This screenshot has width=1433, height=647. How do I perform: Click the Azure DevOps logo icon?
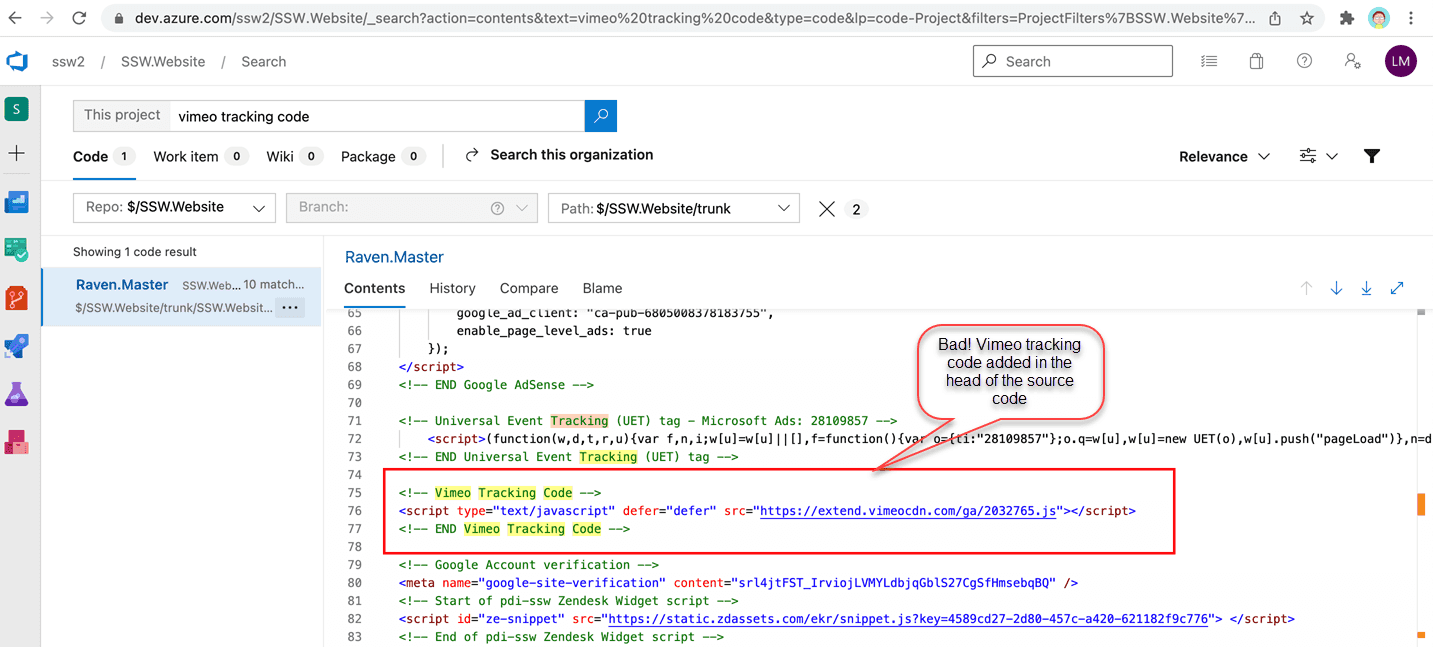click(17, 62)
